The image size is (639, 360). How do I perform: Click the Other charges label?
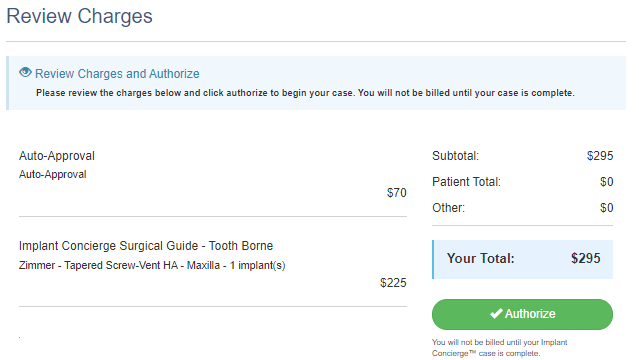coord(448,208)
